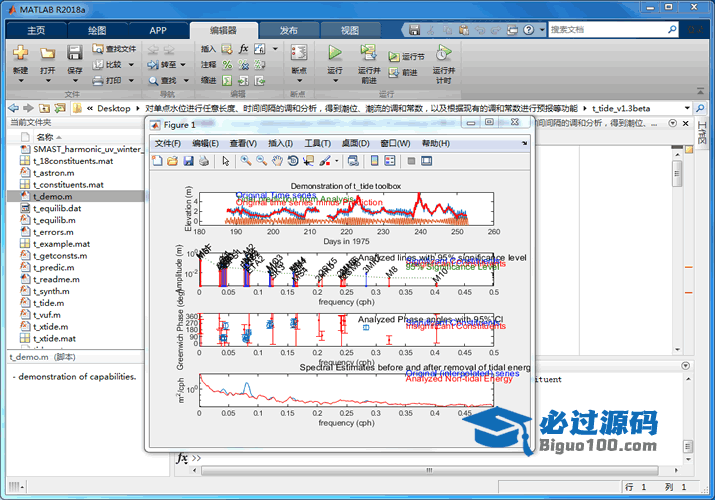Viewport: 715px width, 500px height.
Task: Click the Figure 1 New Figure toolbar icon
Action: (x=157, y=161)
